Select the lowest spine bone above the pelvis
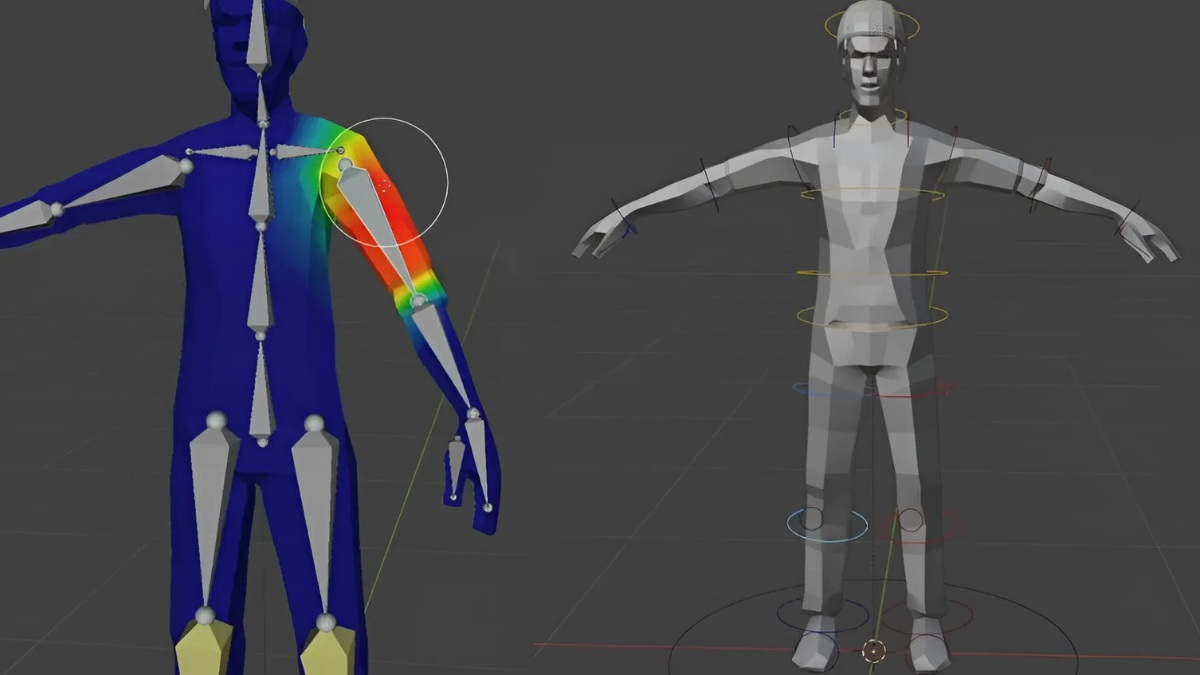Screen dimensions: 1200x675 pos(261,388)
